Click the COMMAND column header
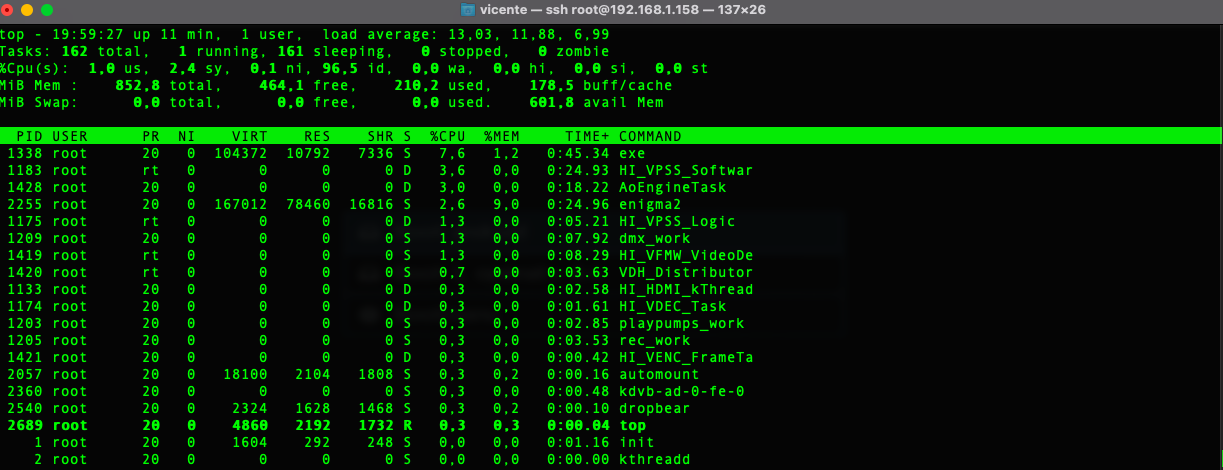This screenshot has height=470, width=1223. point(650,137)
